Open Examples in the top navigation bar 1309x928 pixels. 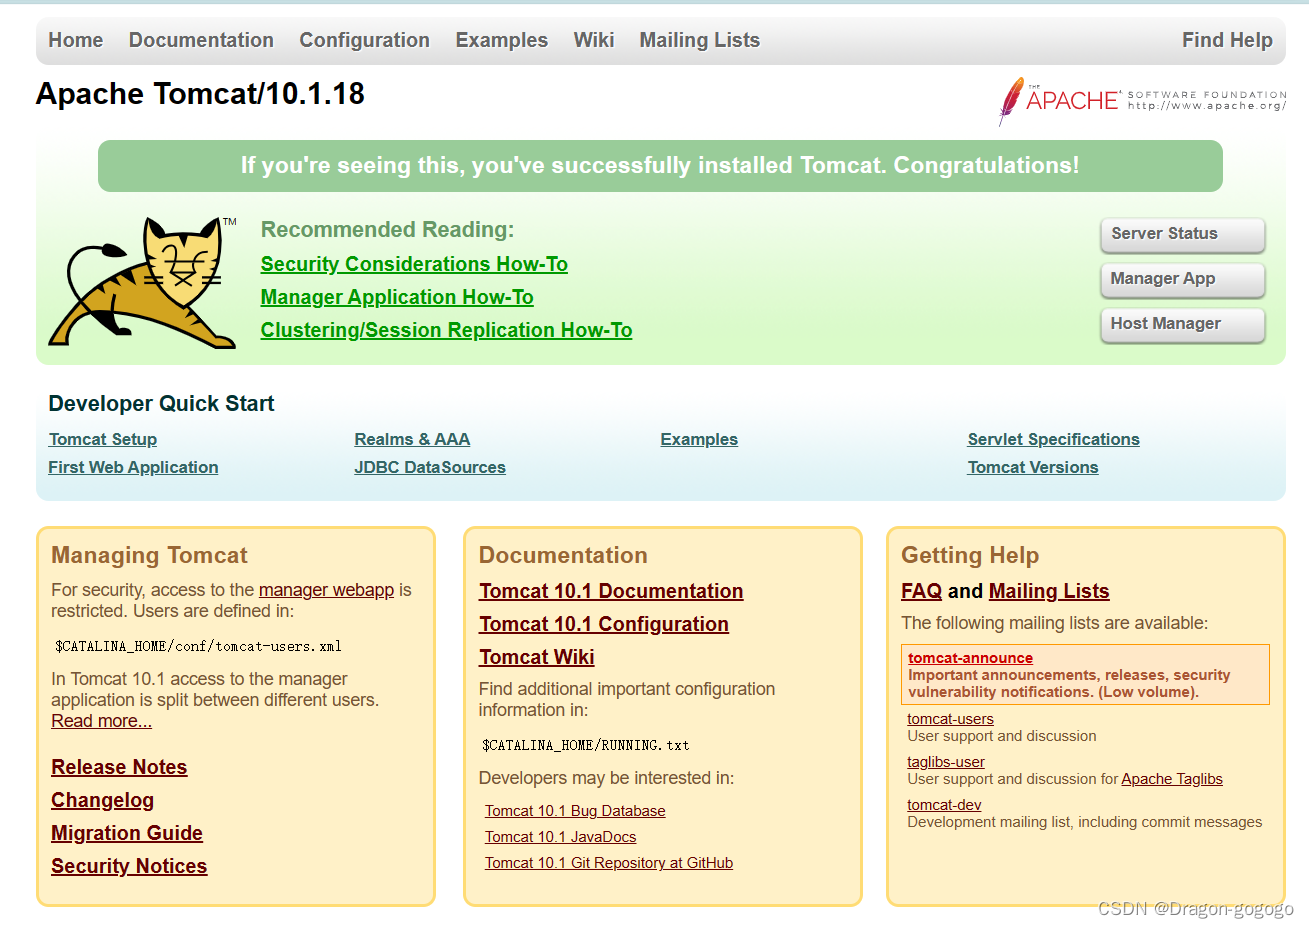pyautogui.click(x=502, y=40)
